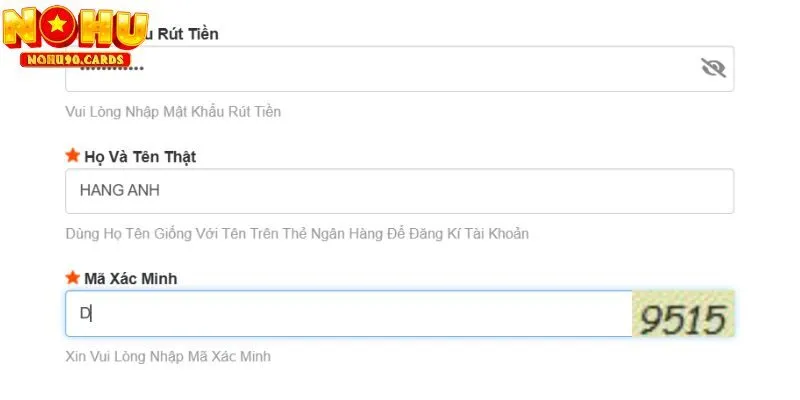Click the hint Vui Lòng Nhập Mật Khẩu Rút Tiền
800x400 pixels.
(x=173, y=112)
